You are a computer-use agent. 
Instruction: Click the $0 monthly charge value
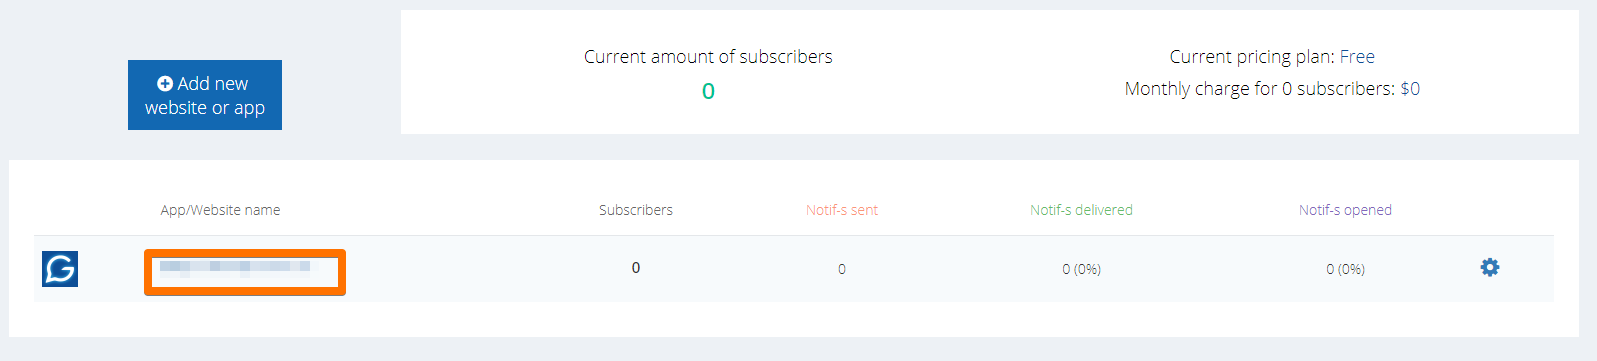(1410, 89)
